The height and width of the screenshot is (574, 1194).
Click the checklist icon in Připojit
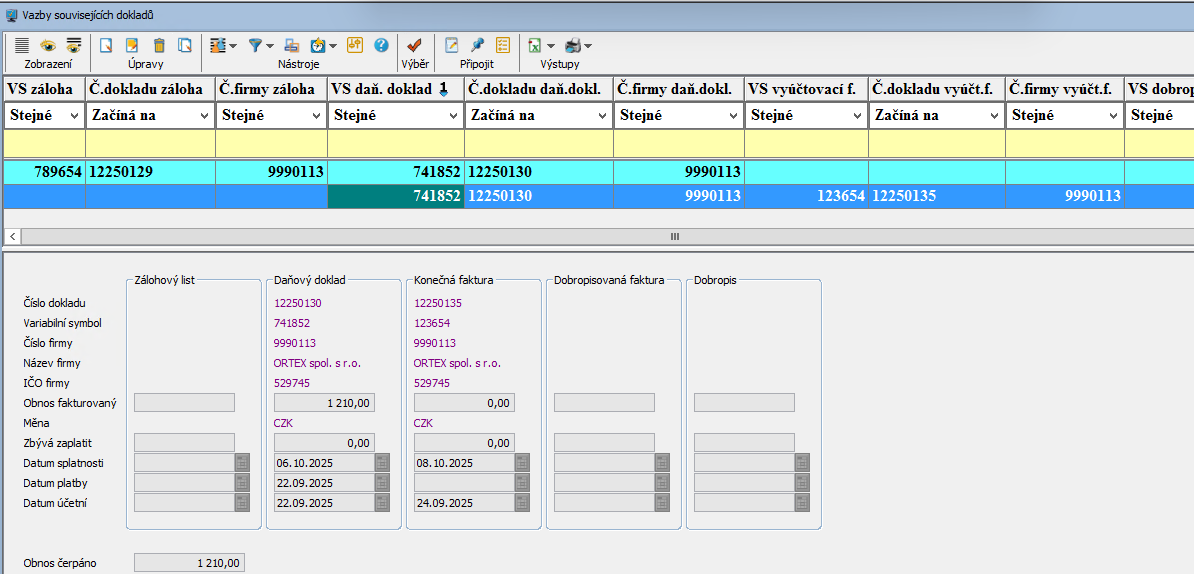tap(502, 45)
